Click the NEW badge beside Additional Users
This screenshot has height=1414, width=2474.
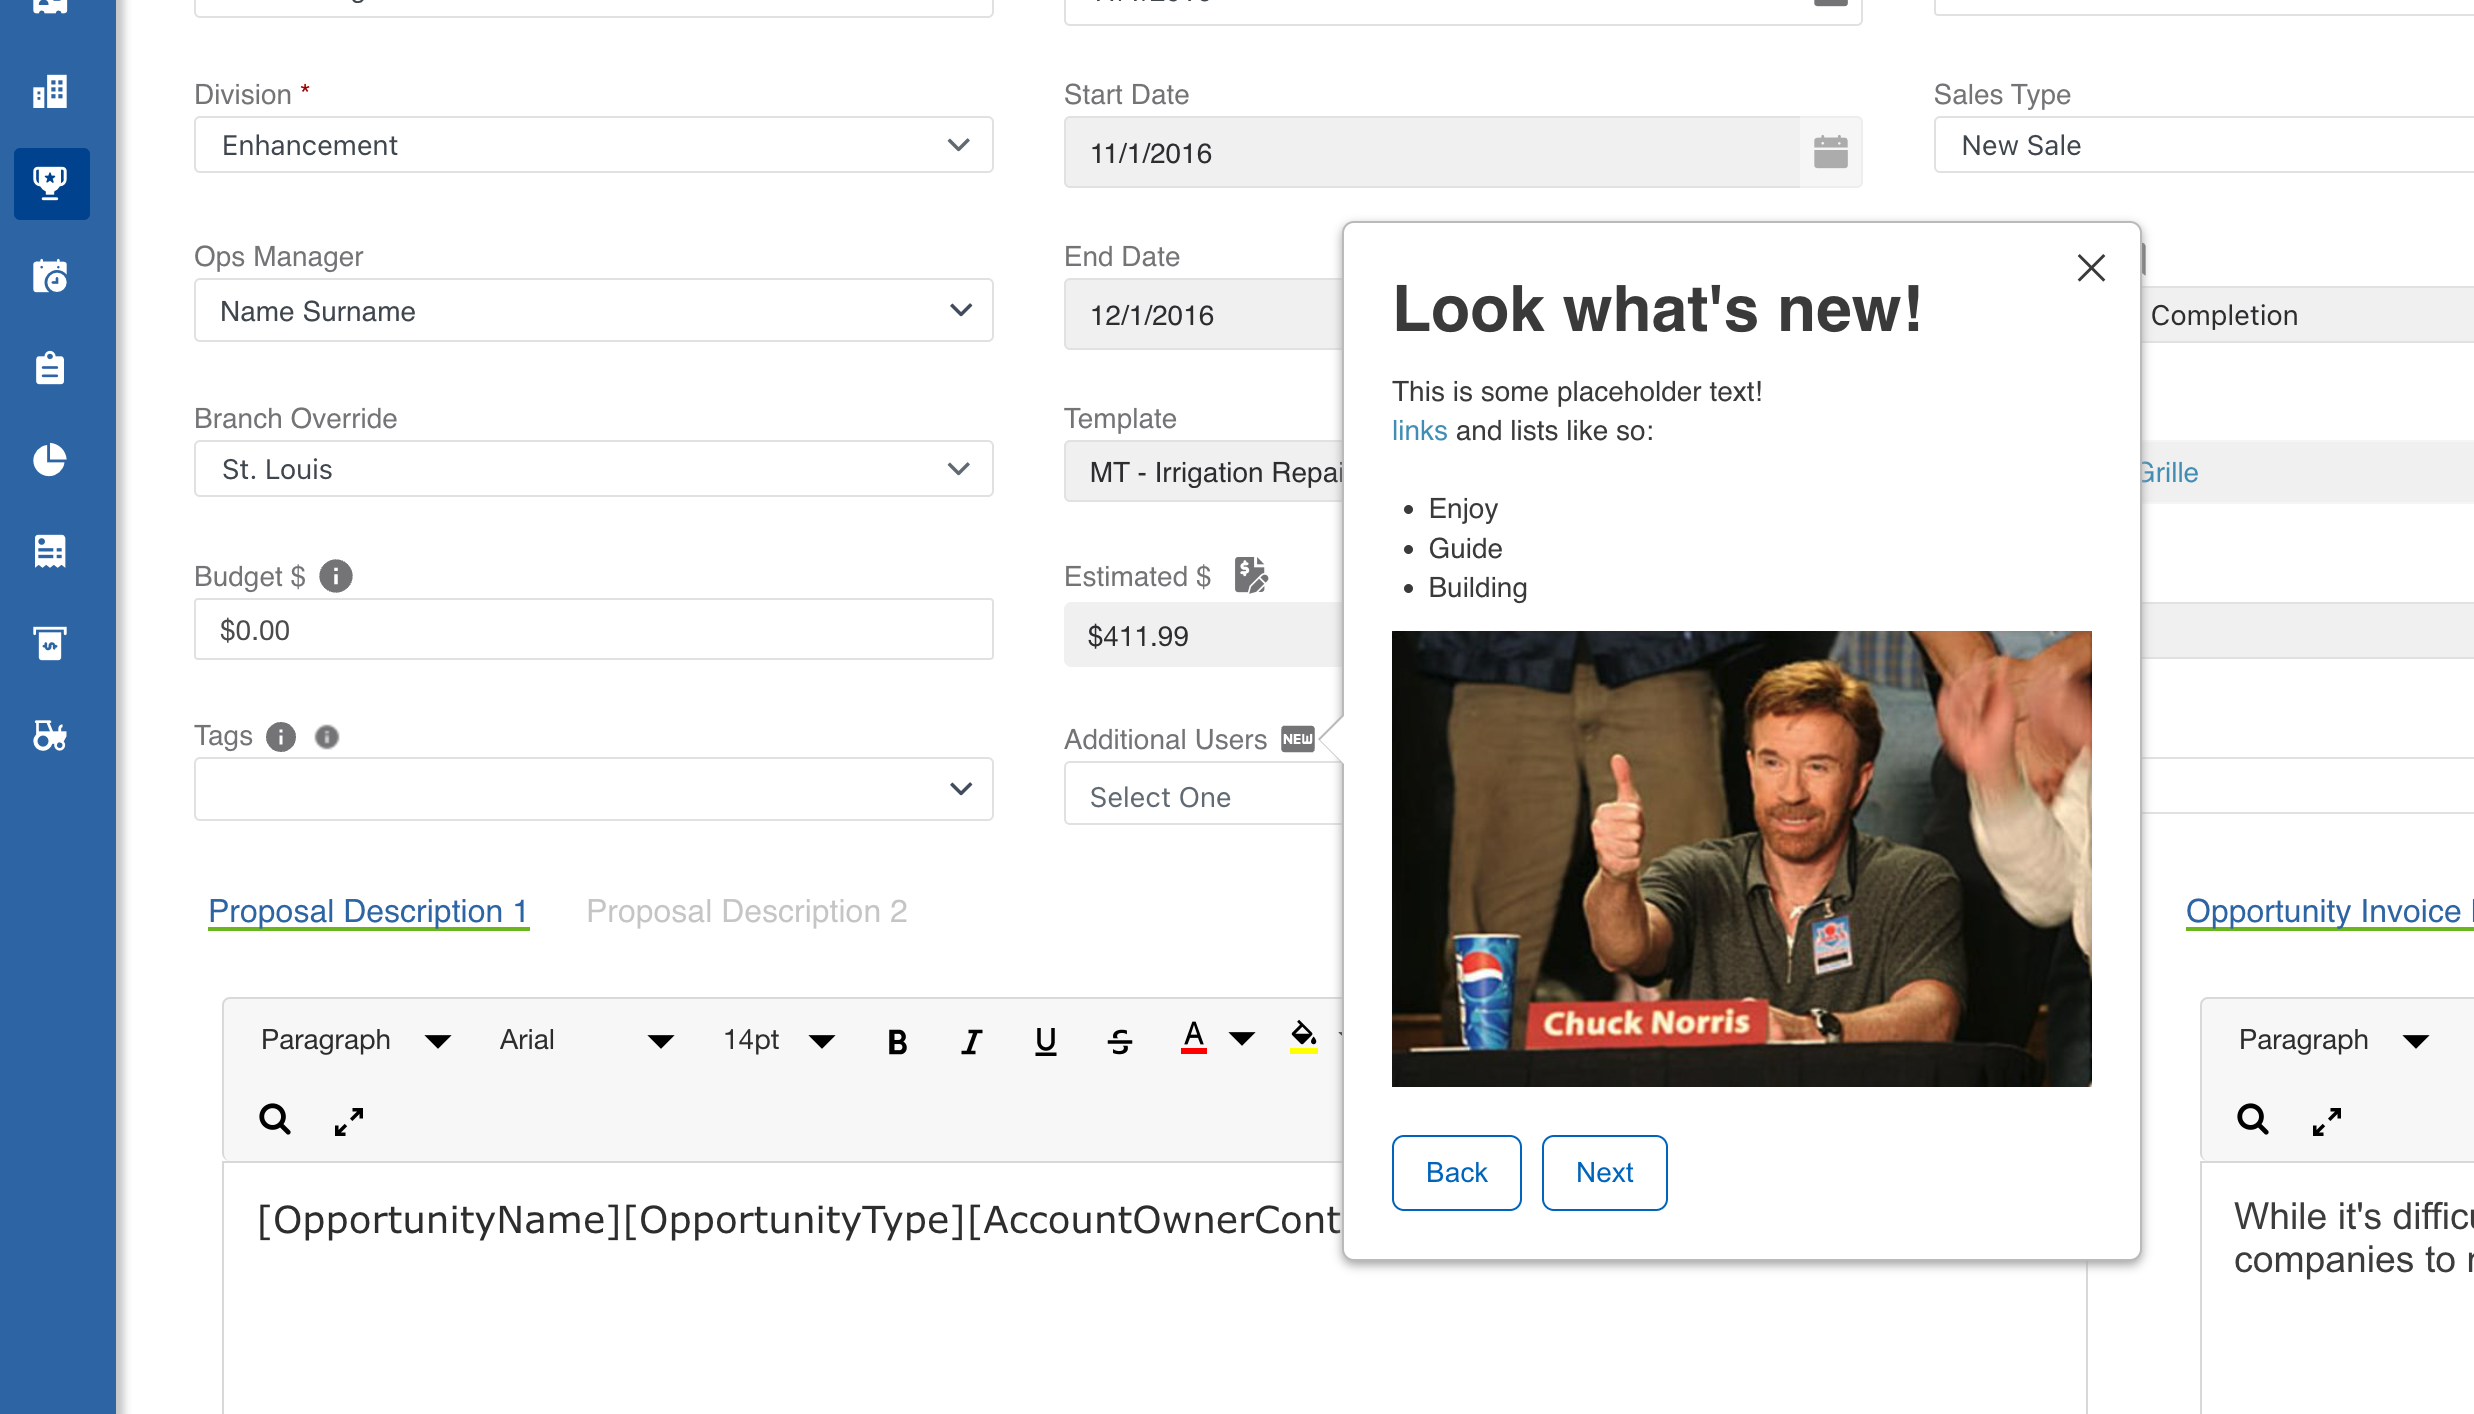pos(1298,739)
